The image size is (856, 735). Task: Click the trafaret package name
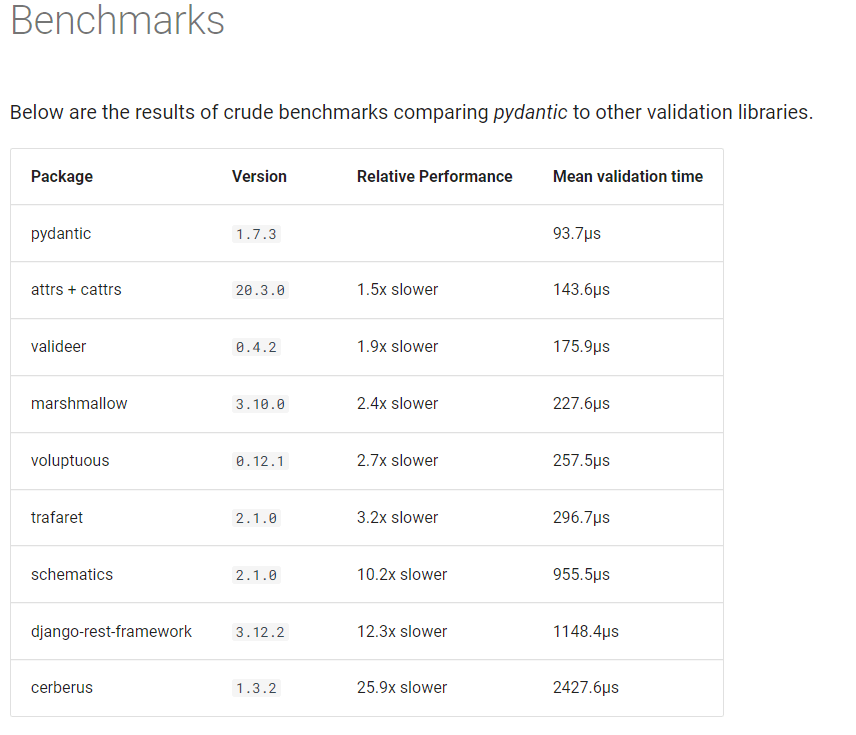tap(57, 518)
